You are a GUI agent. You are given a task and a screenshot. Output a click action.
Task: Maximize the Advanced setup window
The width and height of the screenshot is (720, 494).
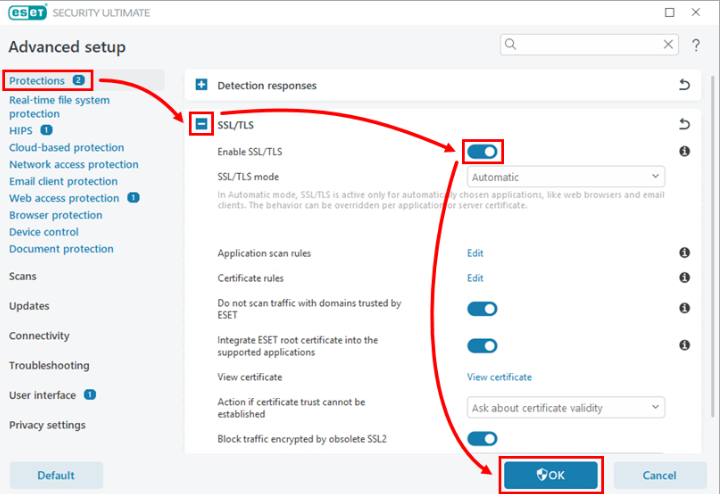(x=669, y=12)
